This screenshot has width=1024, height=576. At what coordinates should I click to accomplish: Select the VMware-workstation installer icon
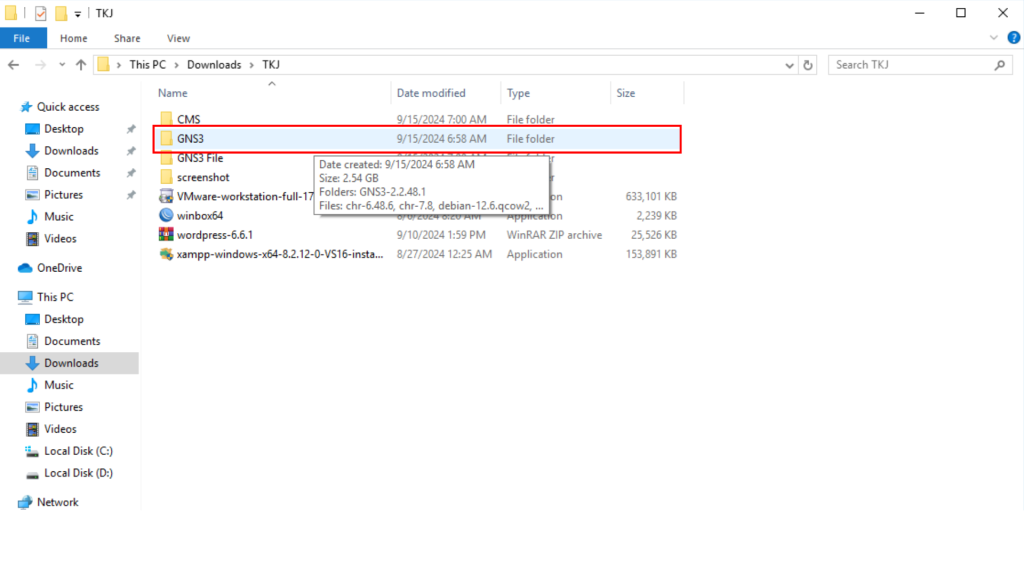pos(167,196)
